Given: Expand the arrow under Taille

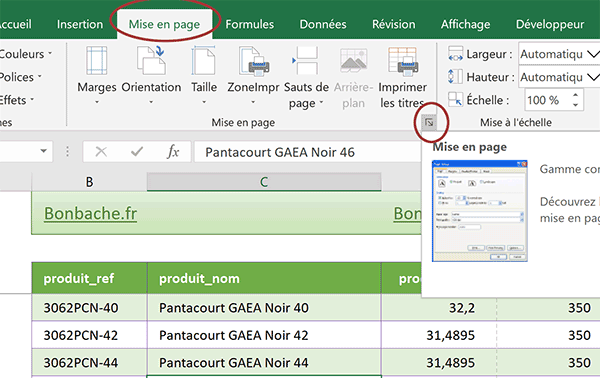Looking at the screenshot, I should pos(204,102).
